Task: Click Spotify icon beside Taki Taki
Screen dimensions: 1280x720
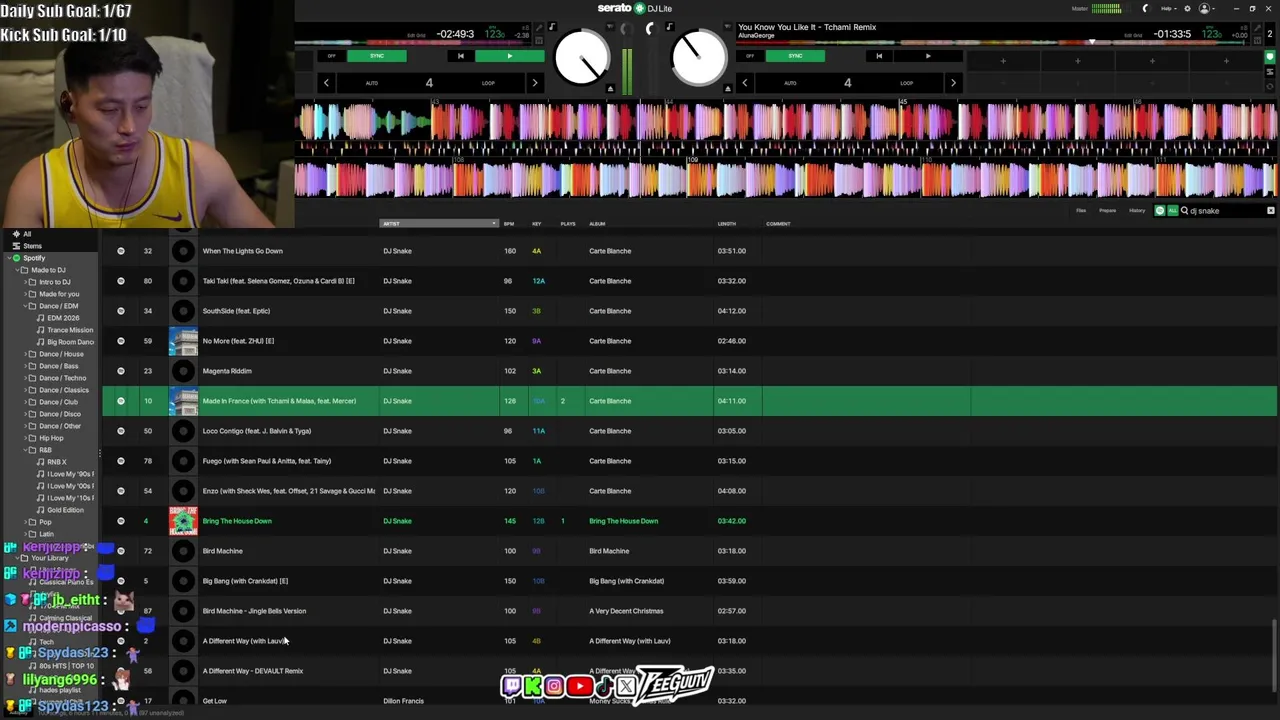Action: [x=121, y=281]
